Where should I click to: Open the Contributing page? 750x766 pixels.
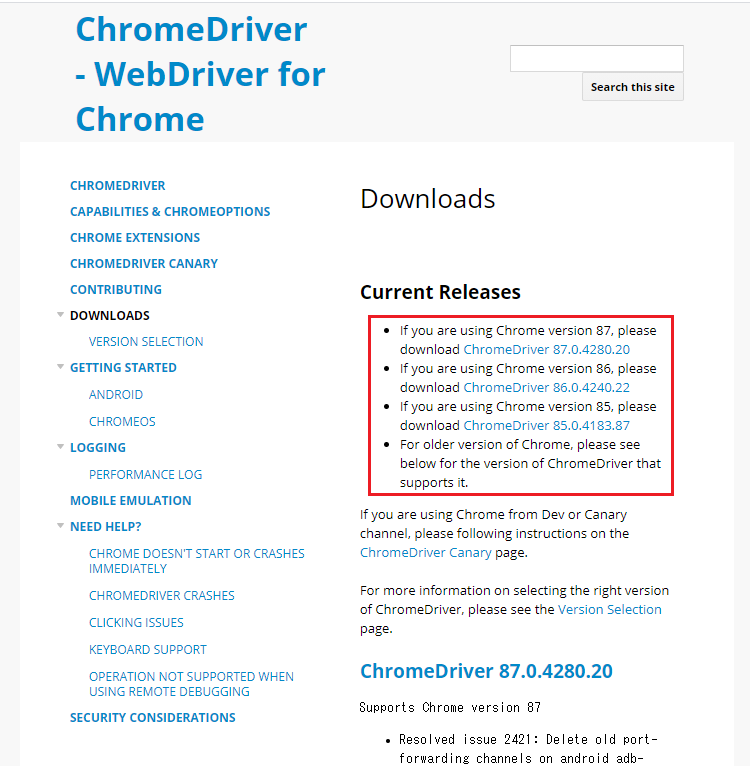coord(116,289)
